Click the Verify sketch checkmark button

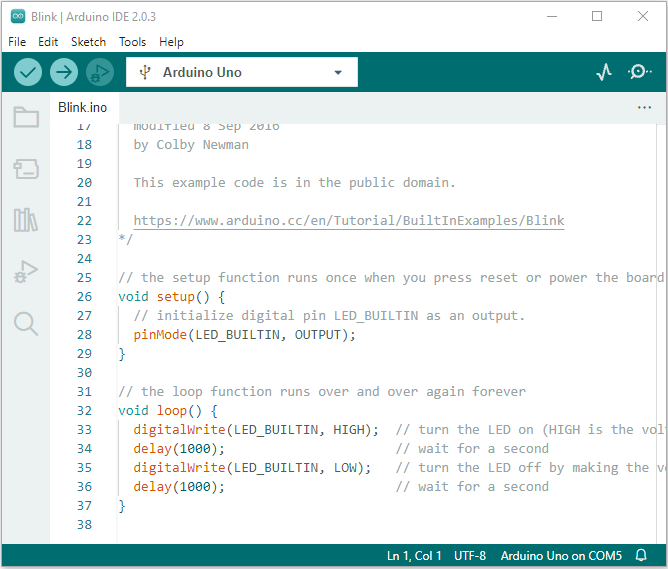click(x=28, y=72)
